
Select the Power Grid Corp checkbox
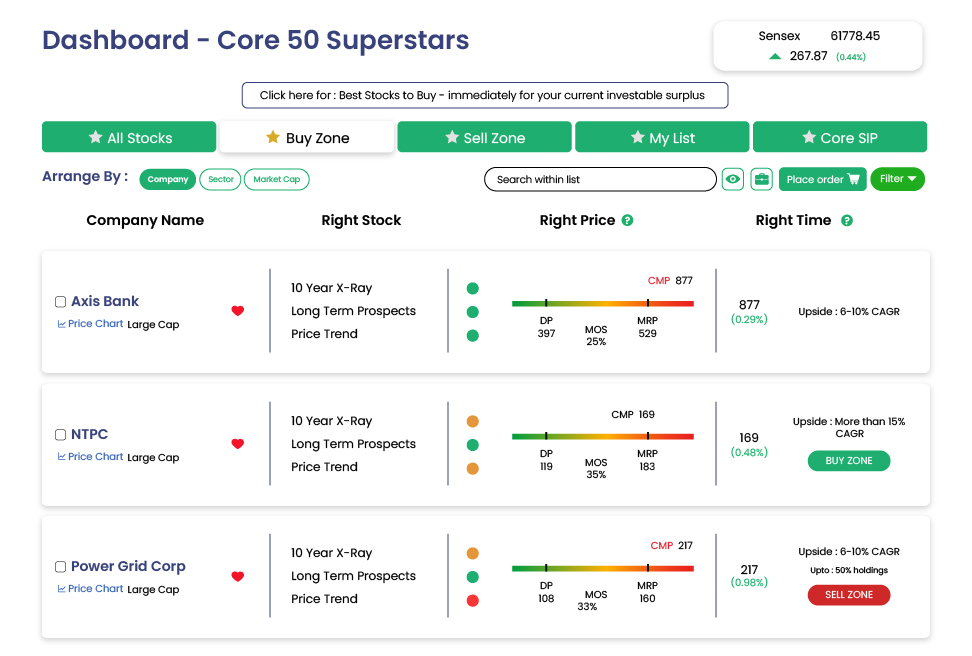[61, 567]
